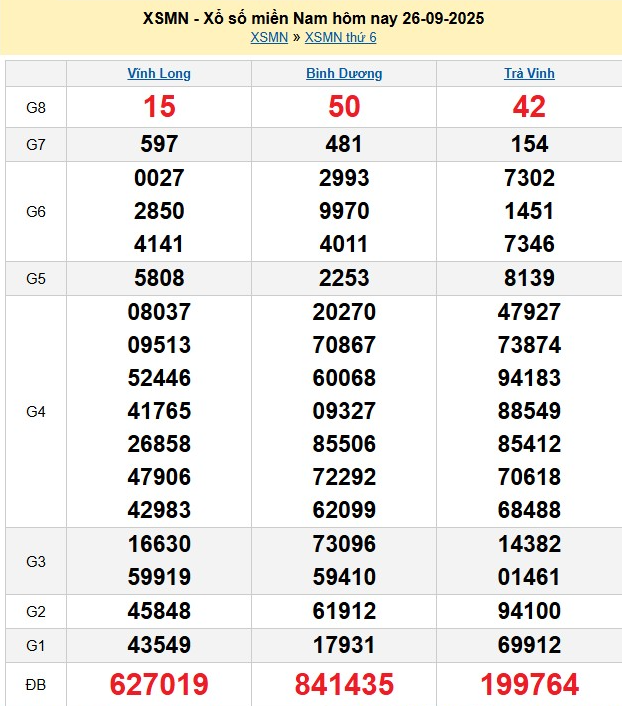
Task: Click the first XSMN breadcrumb link
Action: coord(268,38)
